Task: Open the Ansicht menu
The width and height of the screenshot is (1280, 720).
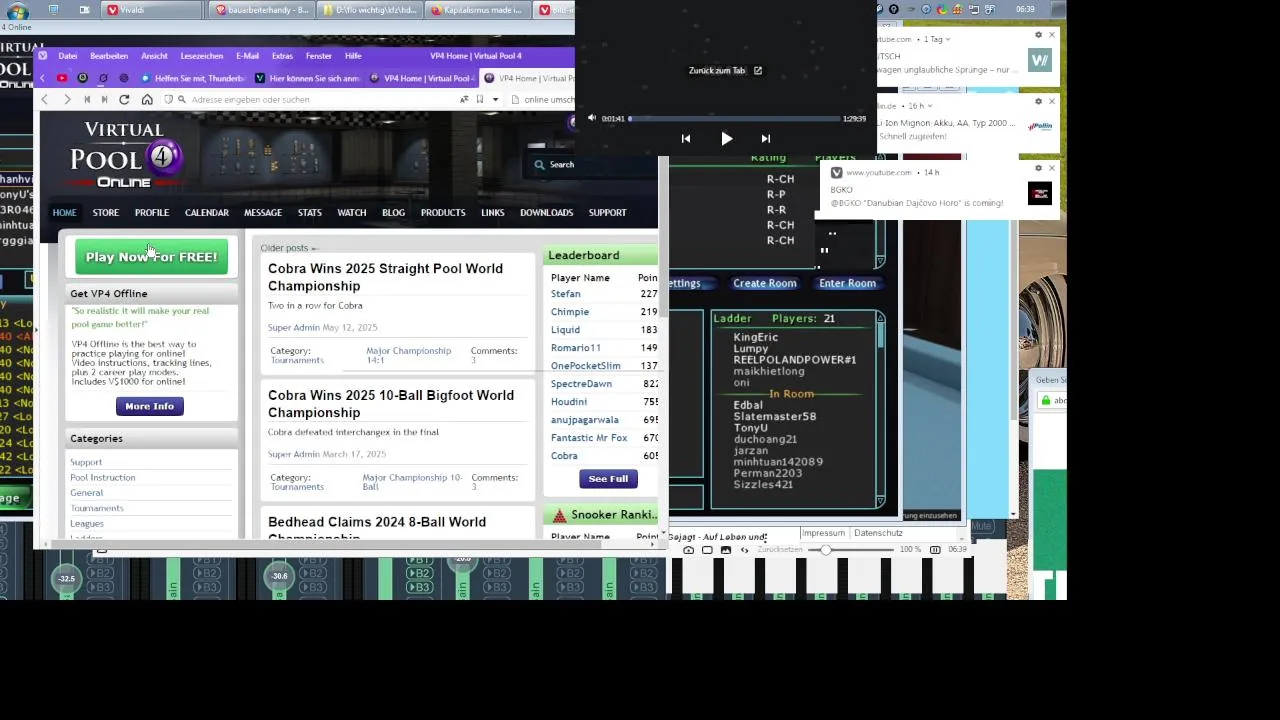Action: (154, 56)
